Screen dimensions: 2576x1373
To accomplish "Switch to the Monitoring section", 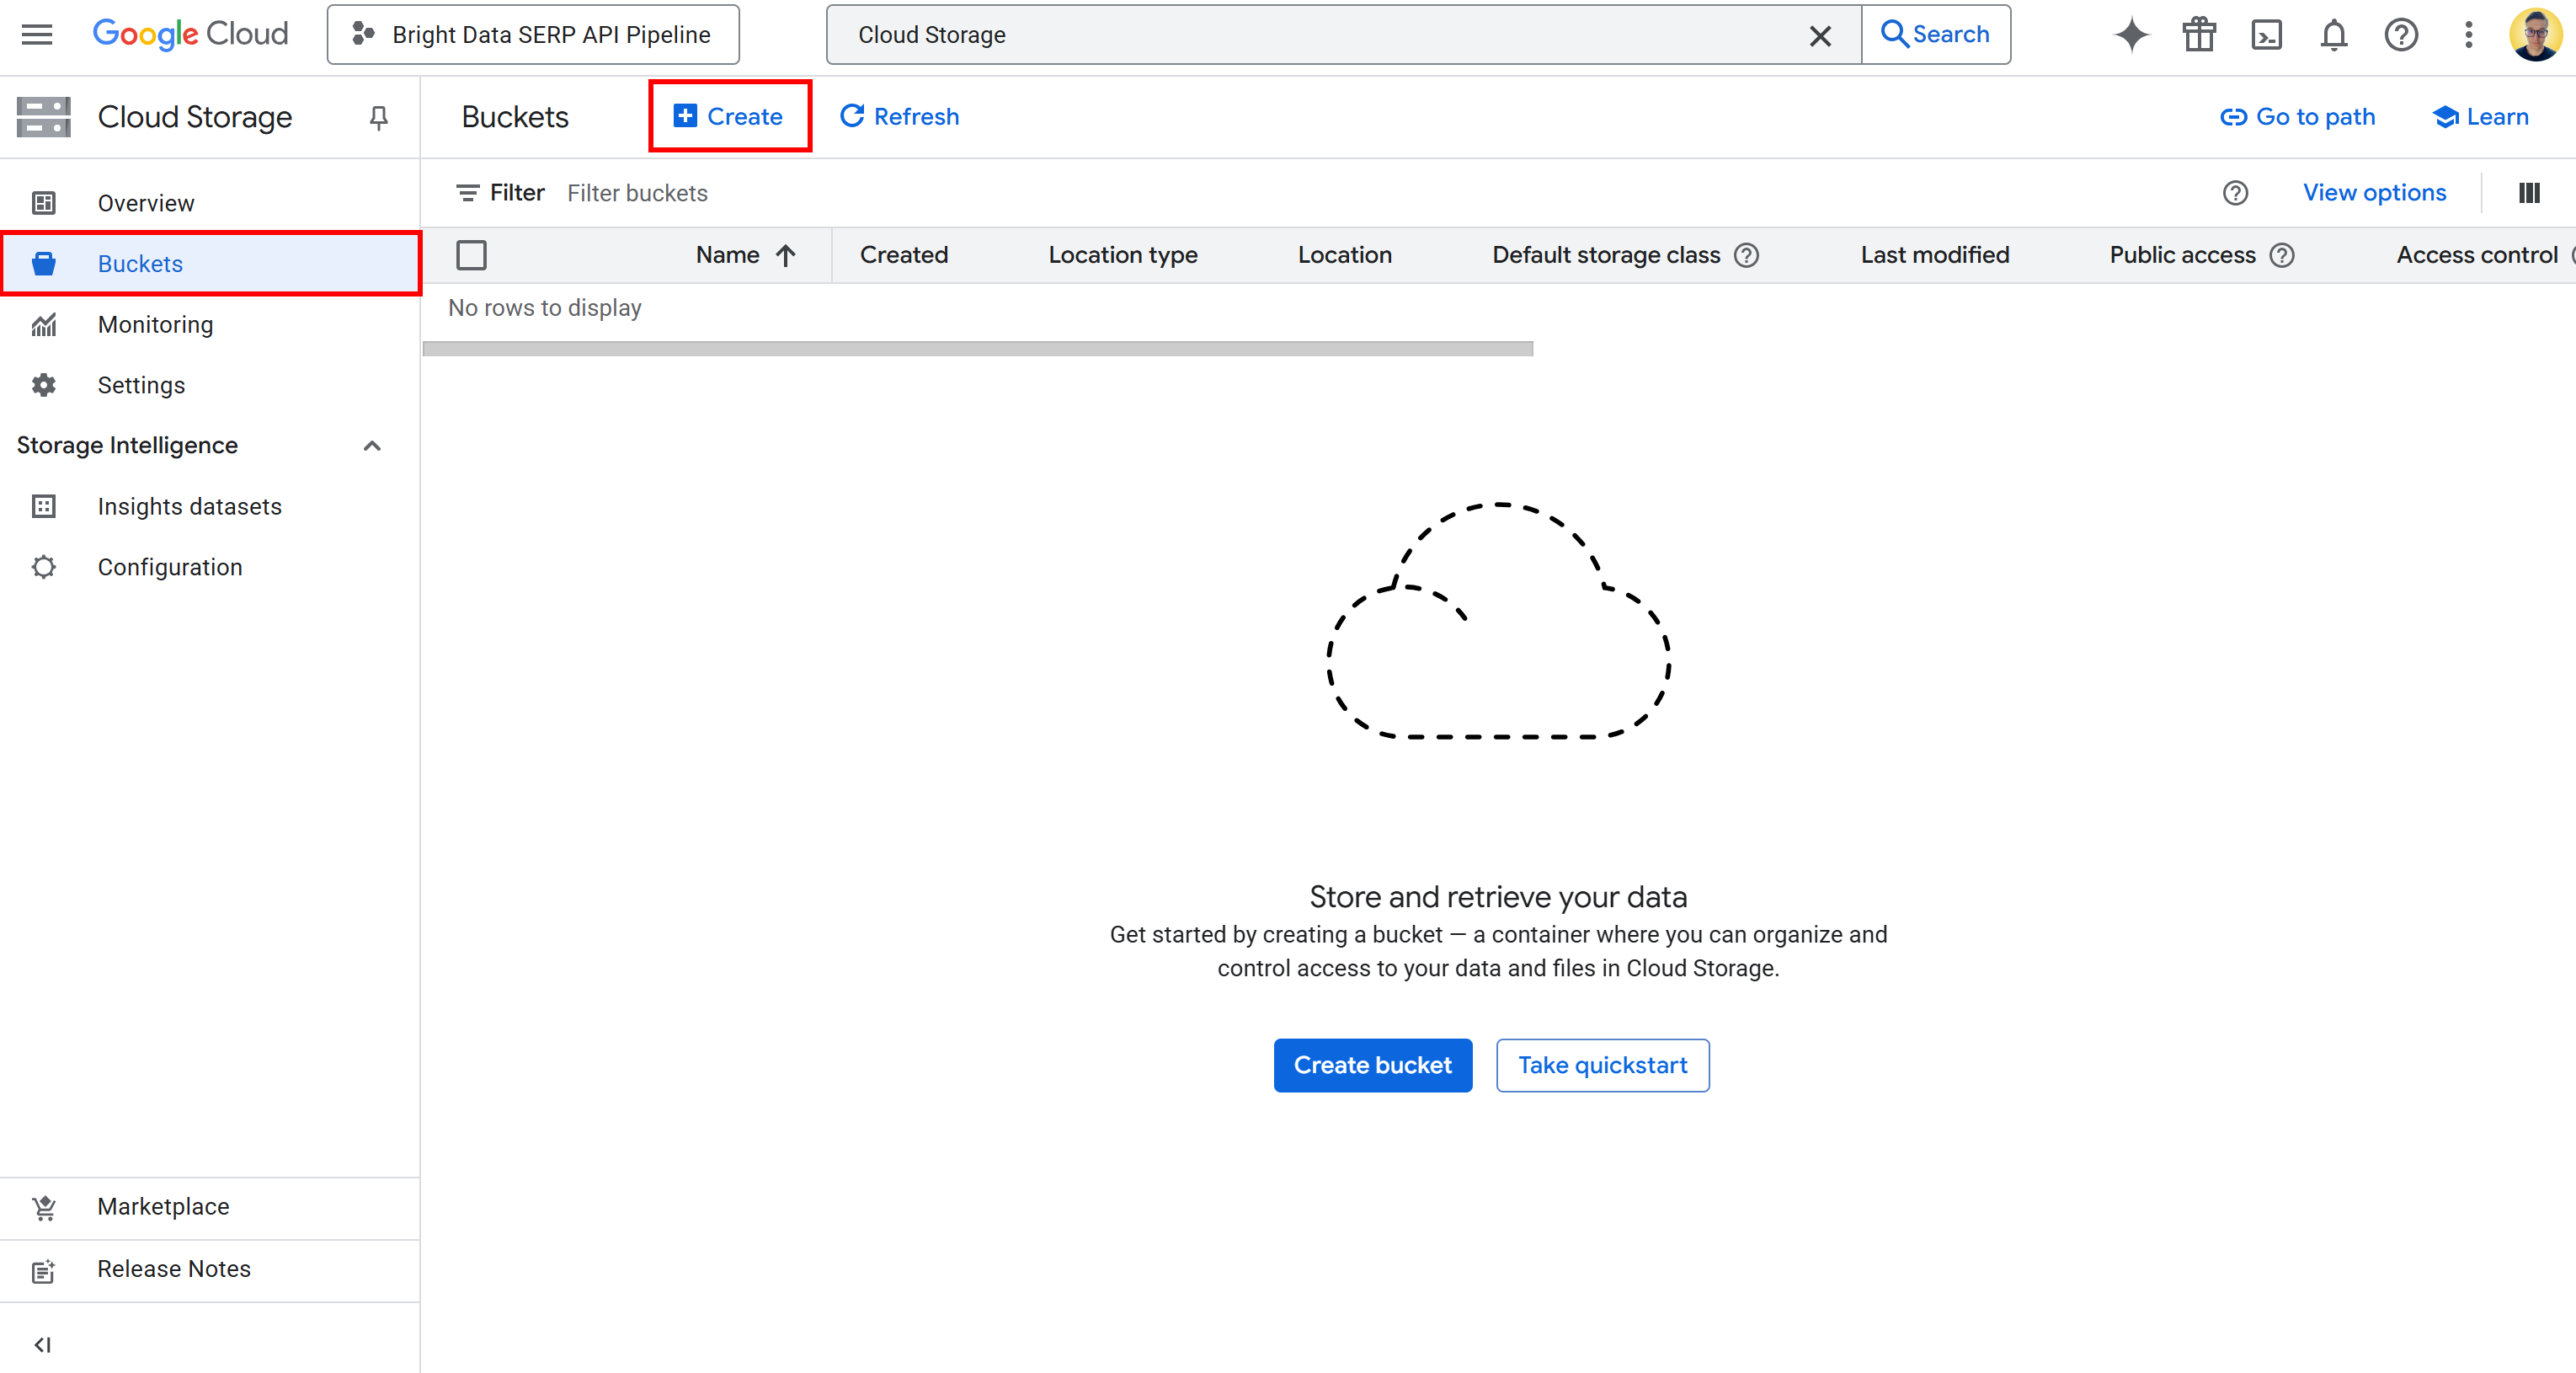I will 155,324.
